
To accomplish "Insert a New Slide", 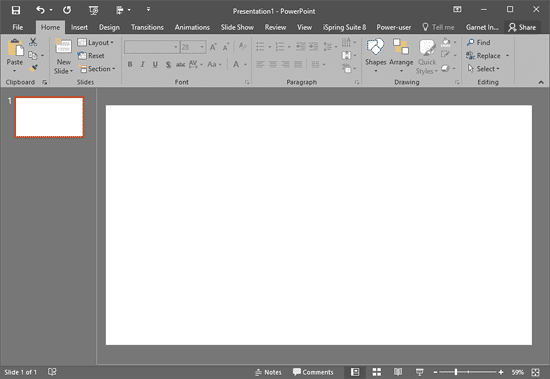I will (x=63, y=56).
